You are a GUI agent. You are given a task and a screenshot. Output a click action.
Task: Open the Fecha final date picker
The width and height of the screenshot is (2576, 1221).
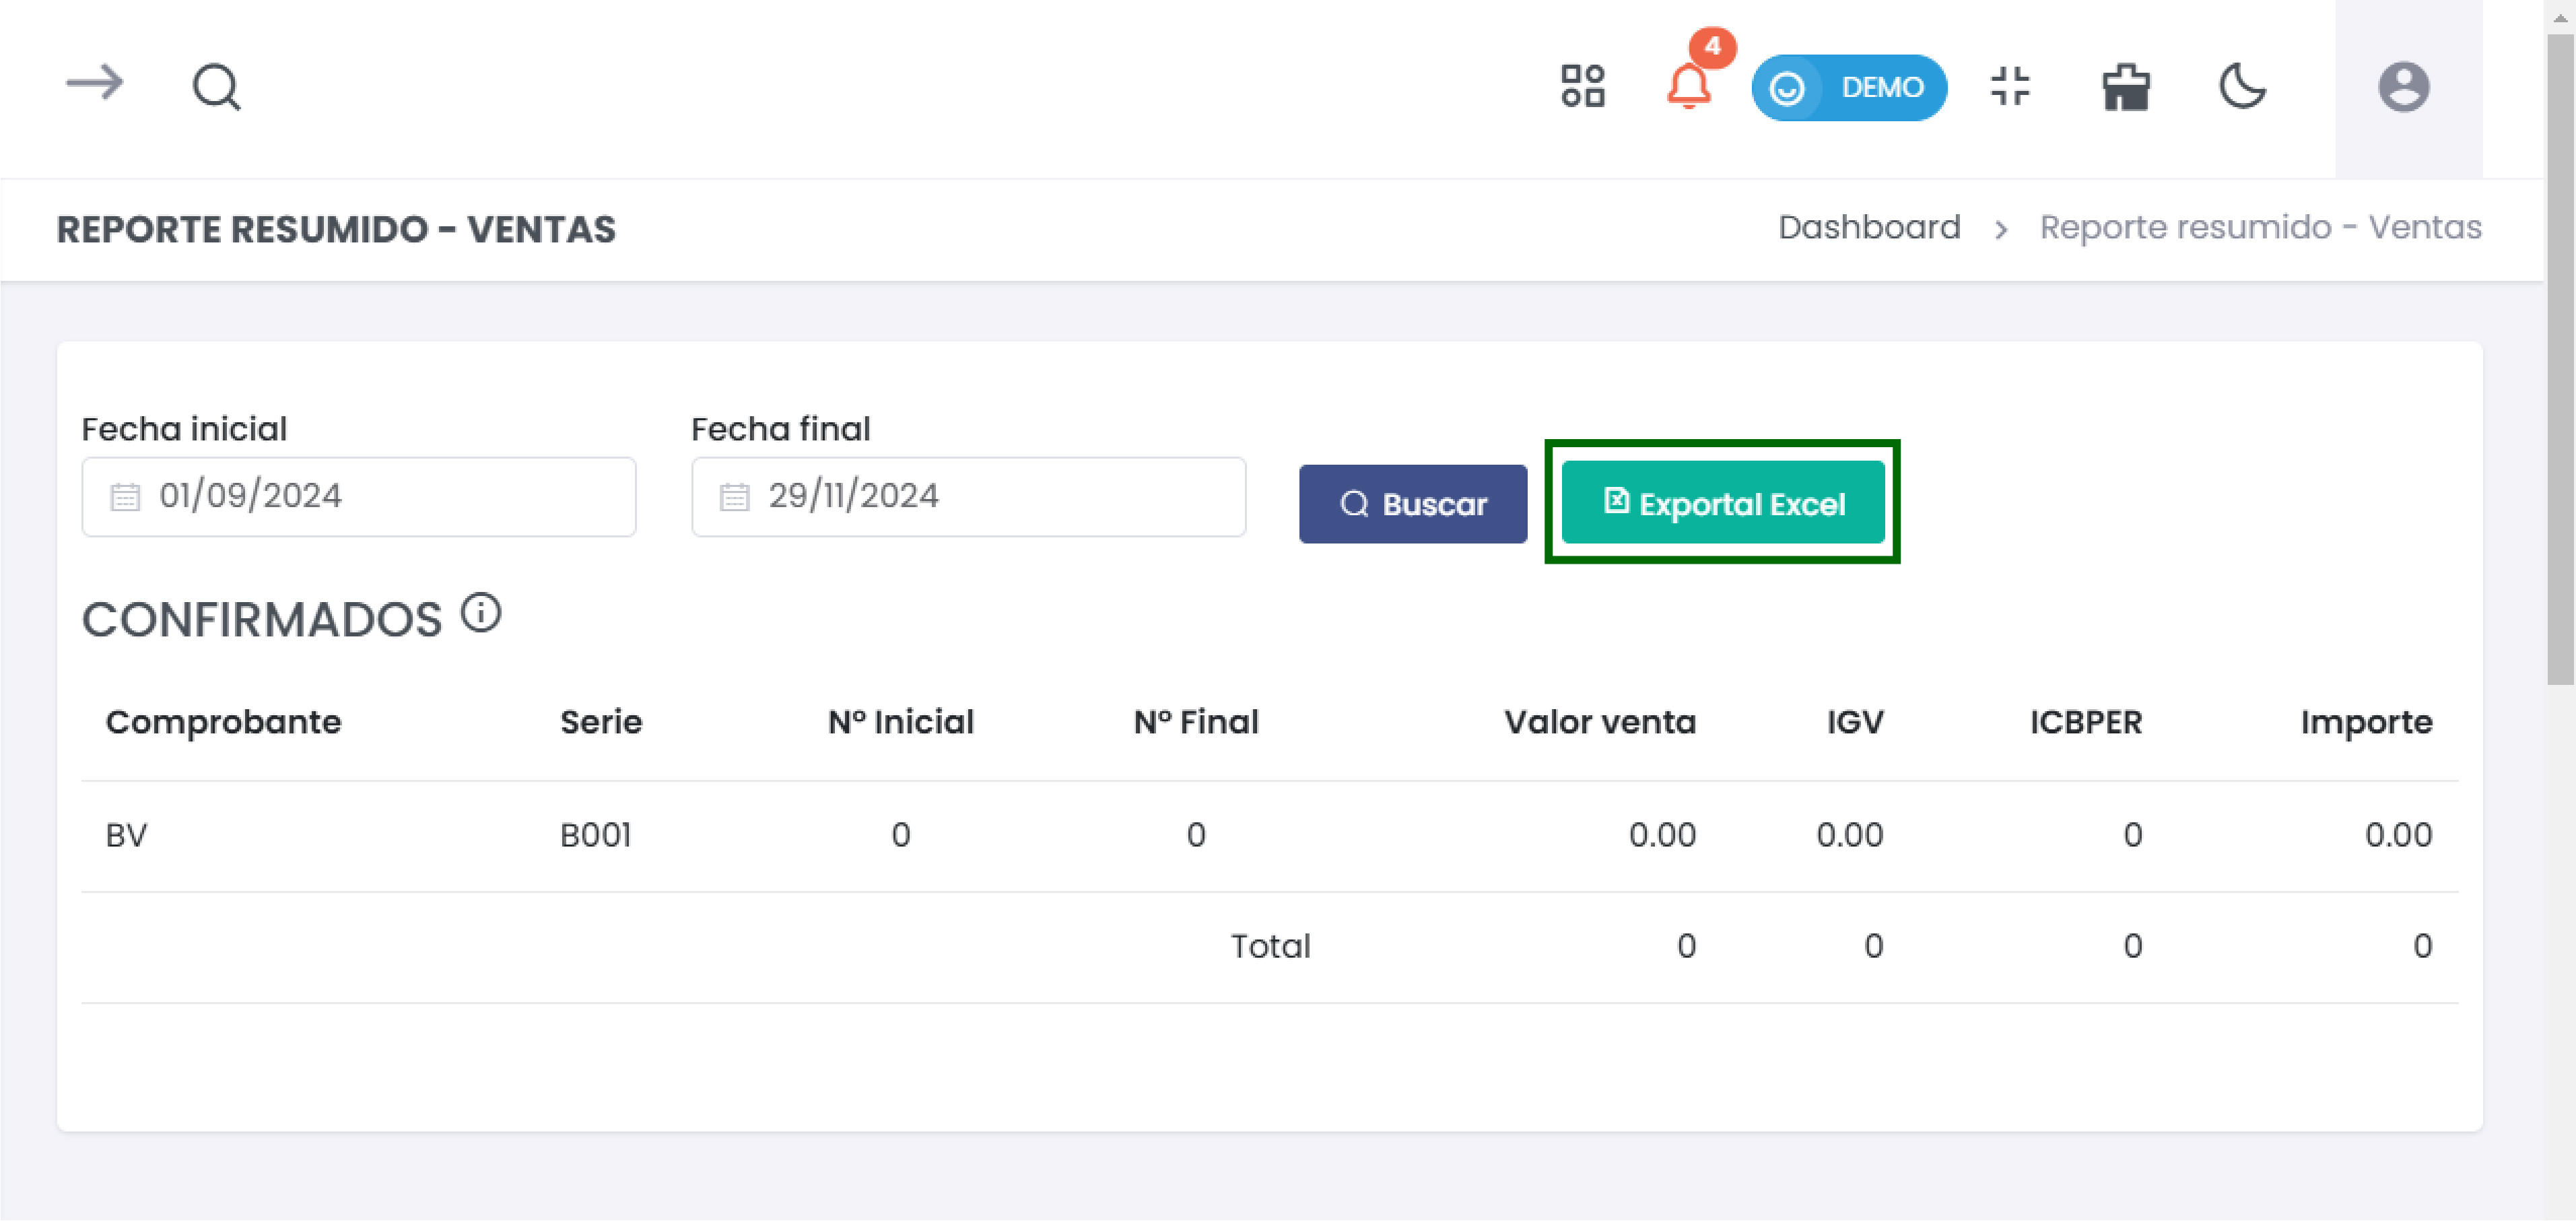(x=967, y=496)
